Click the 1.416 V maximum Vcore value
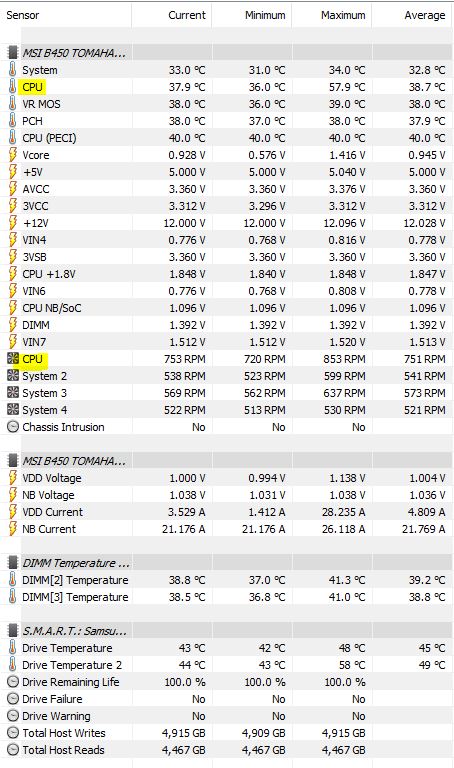This screenshot has height=768, width=454. (x=347, y=155)
